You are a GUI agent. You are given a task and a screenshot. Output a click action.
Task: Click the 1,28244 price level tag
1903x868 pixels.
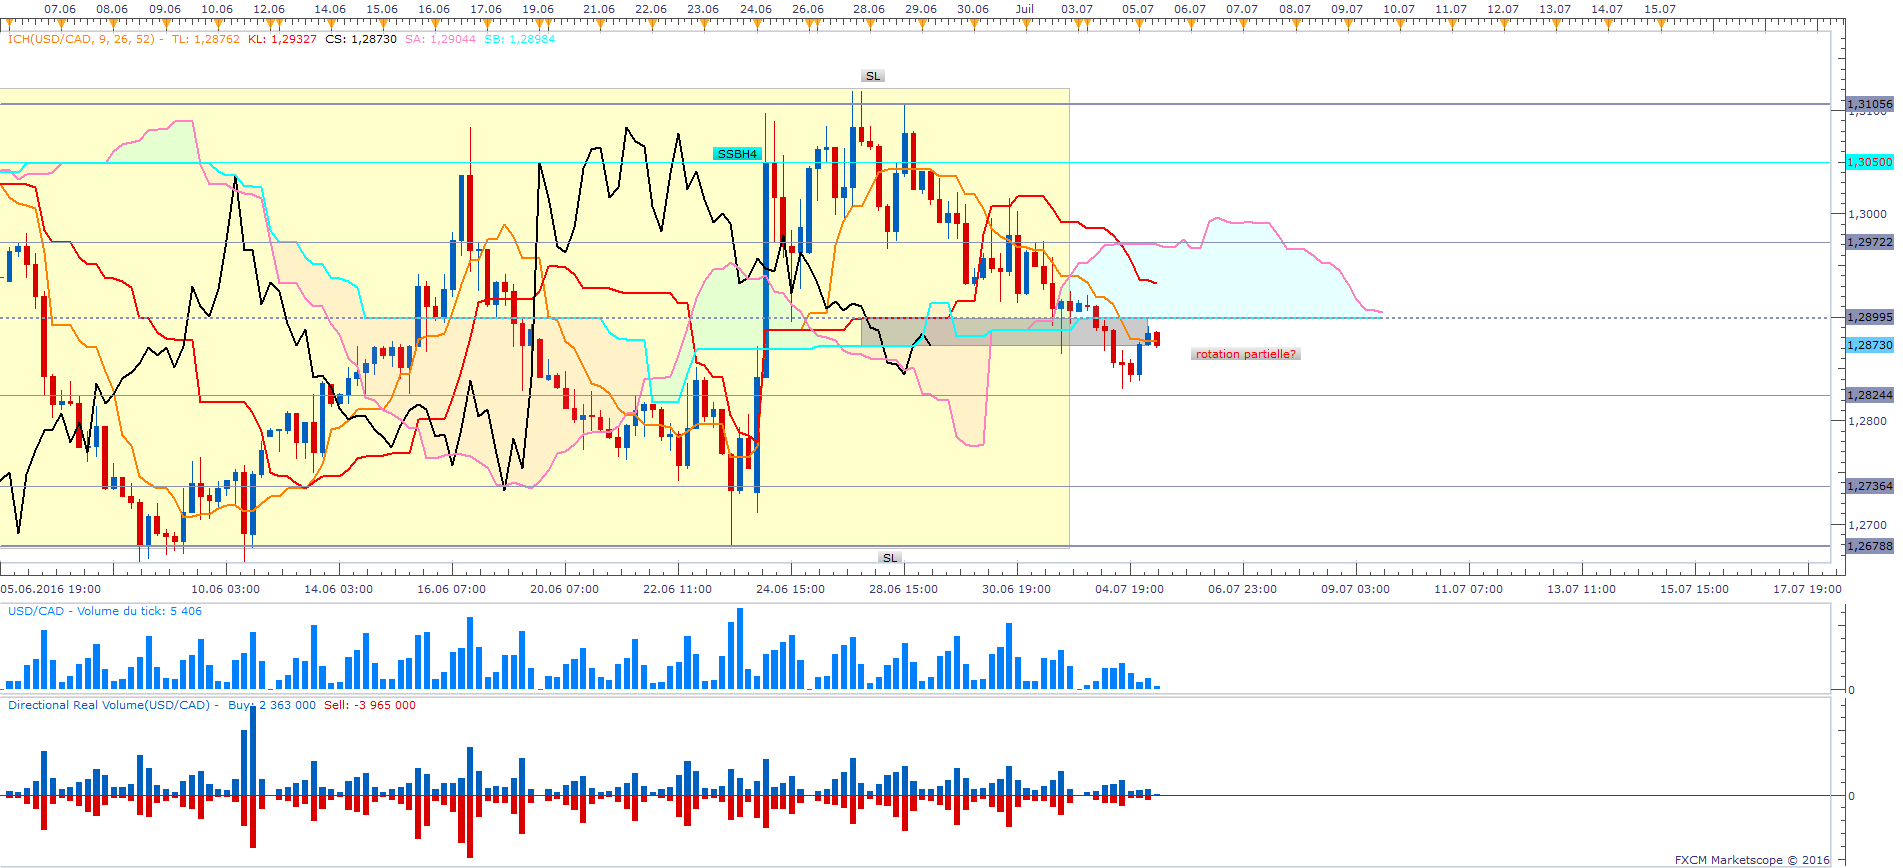[x=1869, y=395]
